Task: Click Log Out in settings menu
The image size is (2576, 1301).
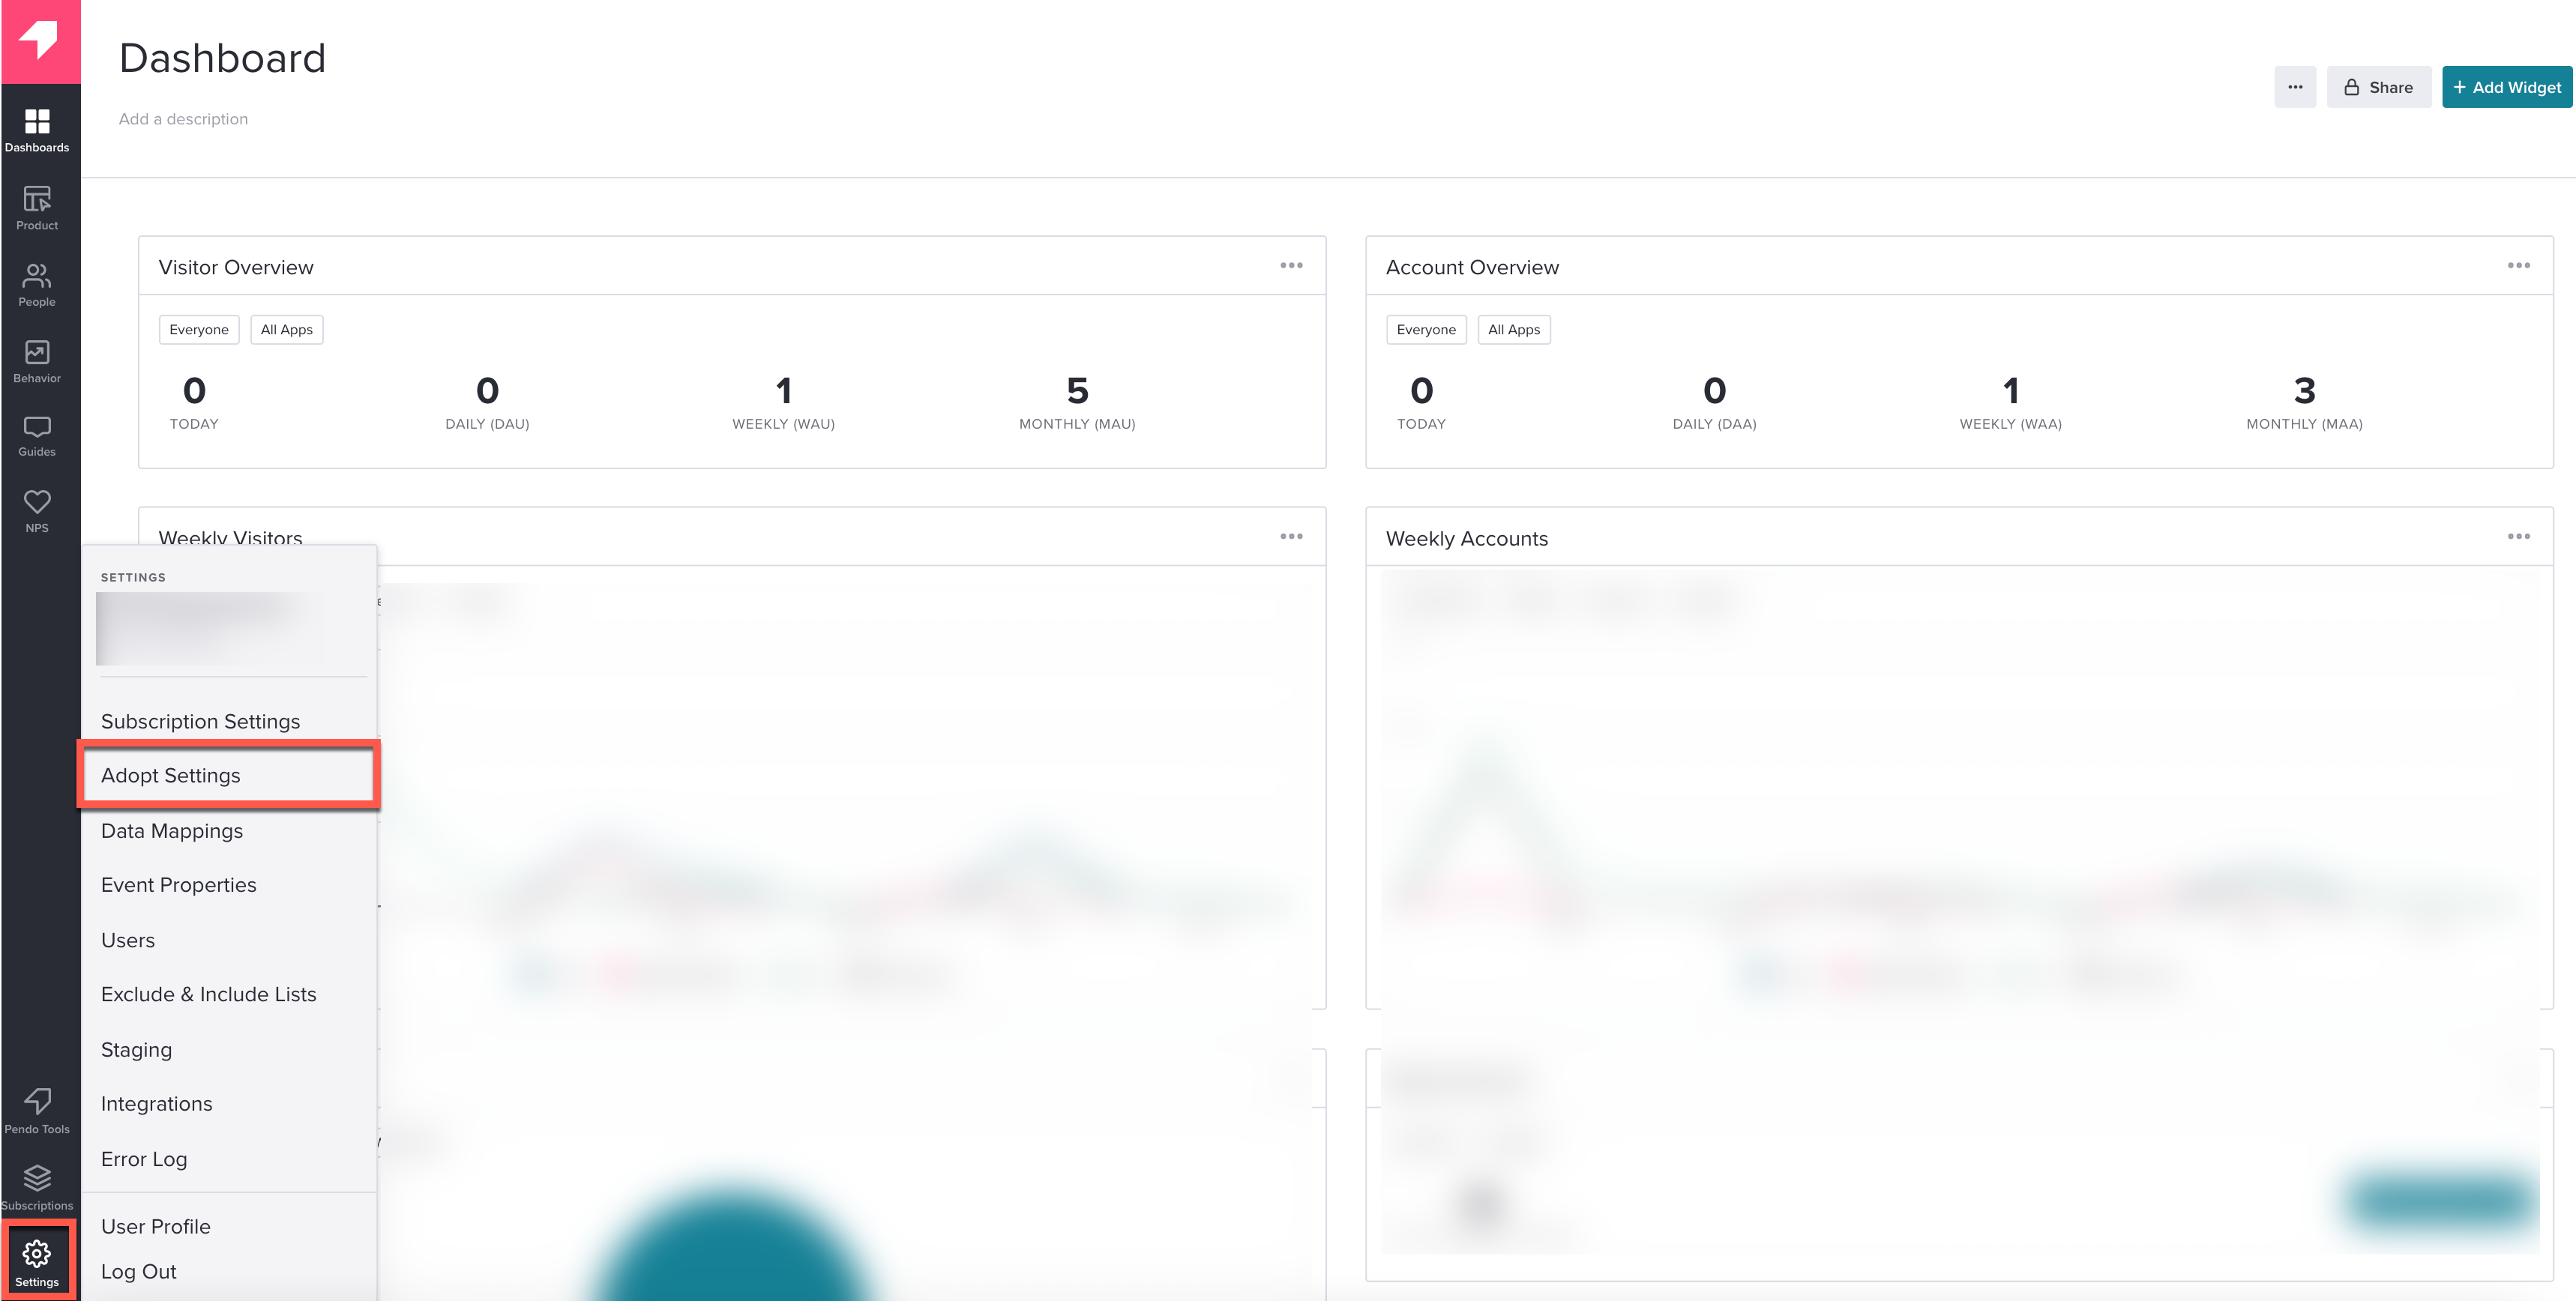Action: 139,1272
